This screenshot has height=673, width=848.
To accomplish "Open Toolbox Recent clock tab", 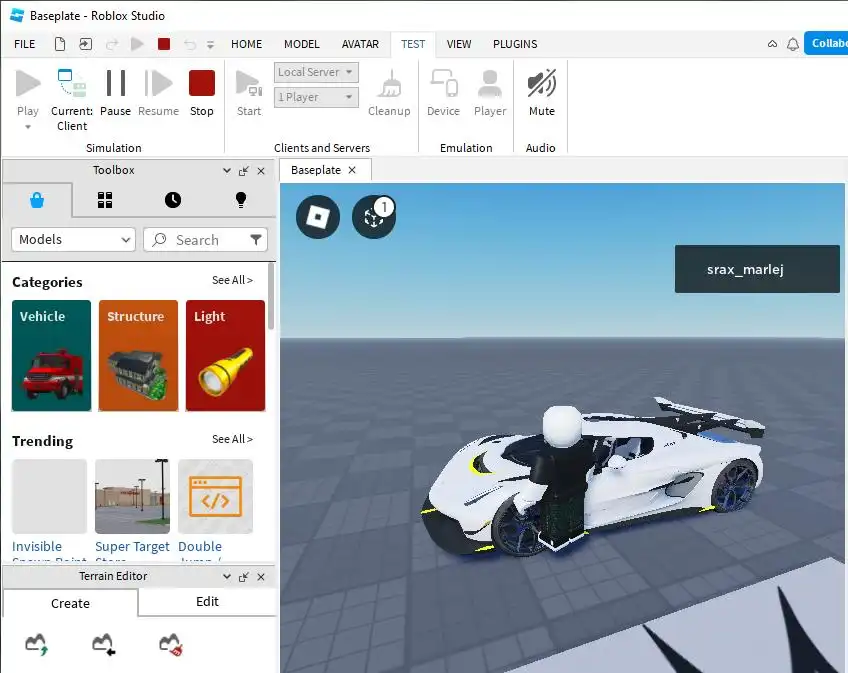I will click(173, 200).
